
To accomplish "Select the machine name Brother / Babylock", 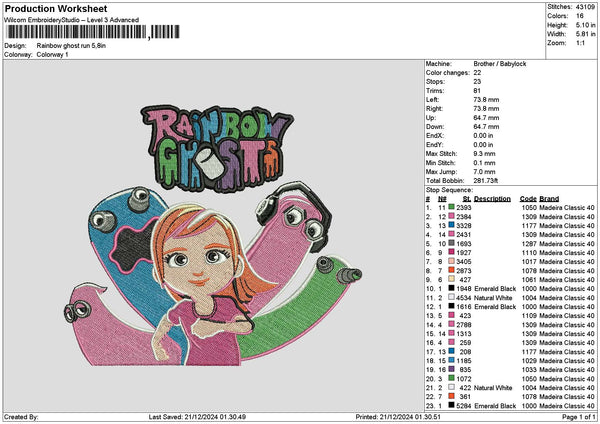I will click(x=500, y=64).
